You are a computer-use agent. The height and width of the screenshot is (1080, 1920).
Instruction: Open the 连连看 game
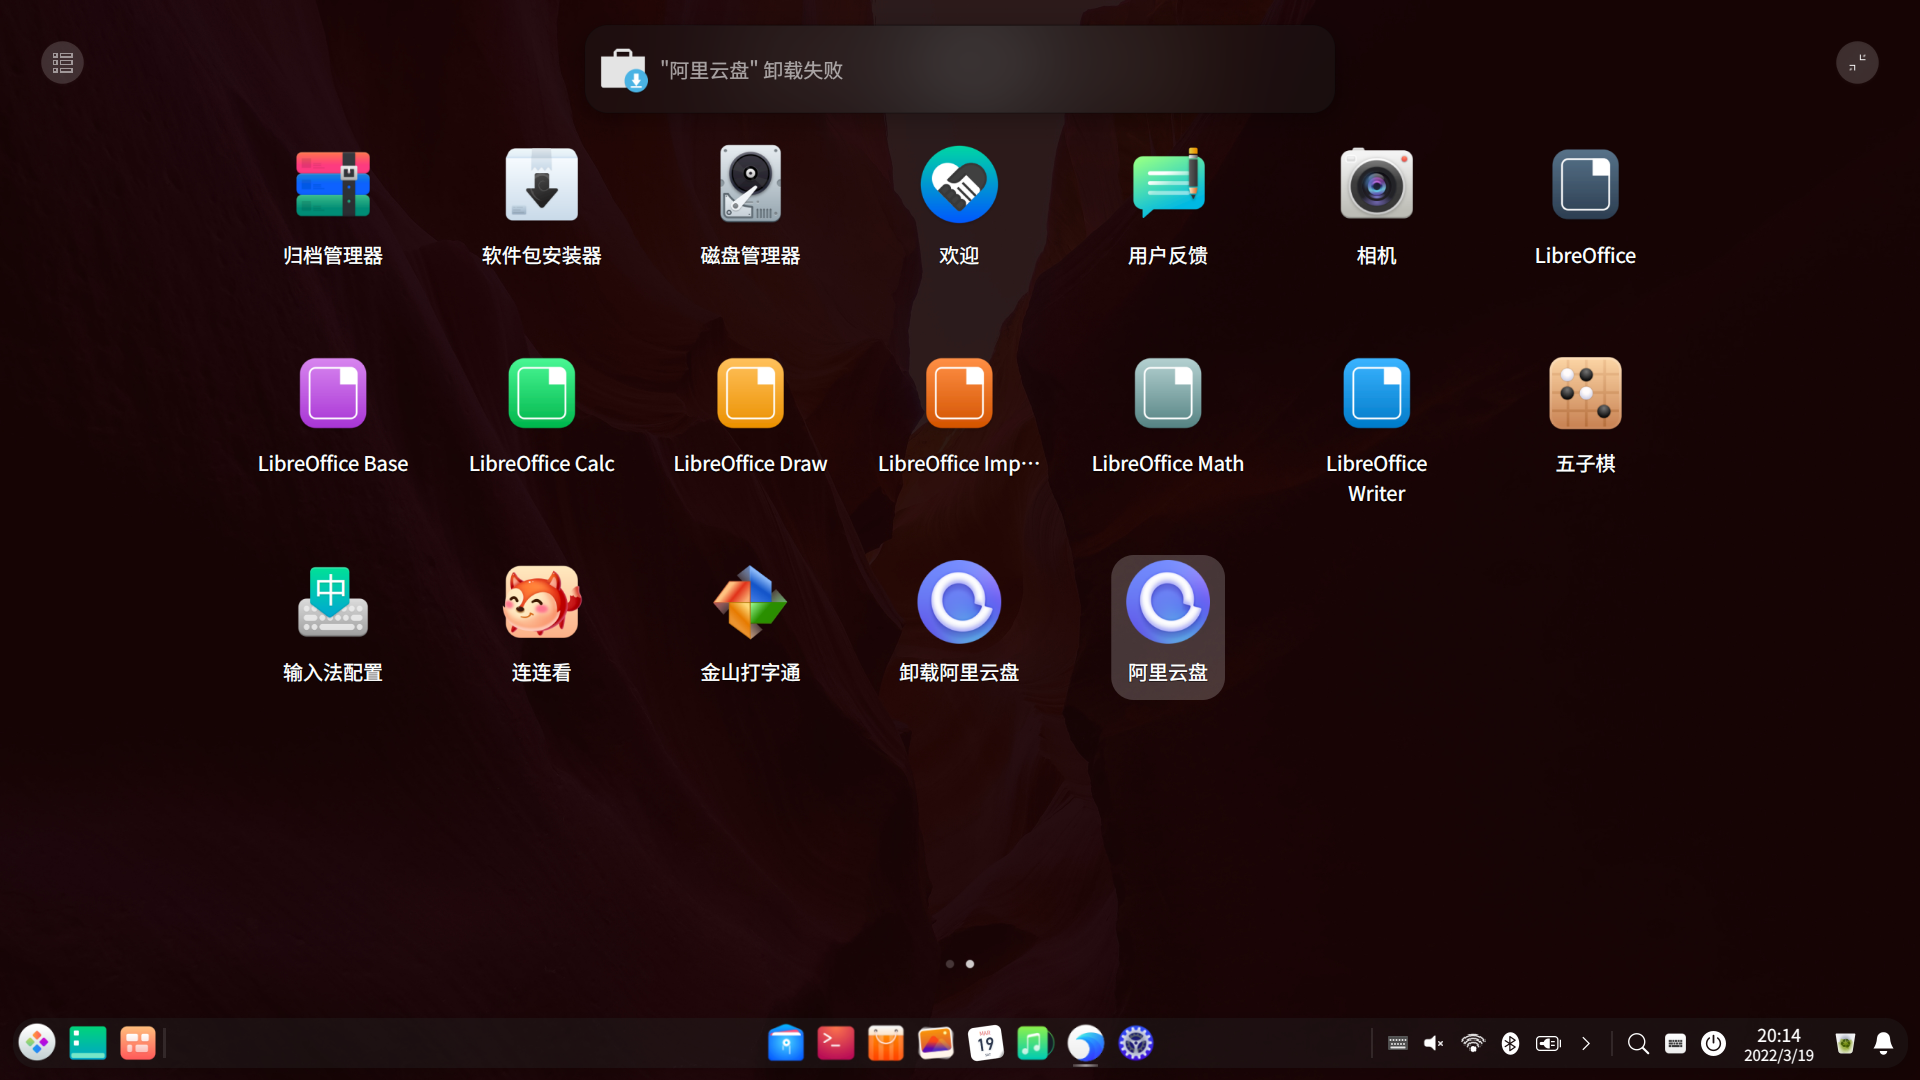pyautogui.click(x=541, y=601)
